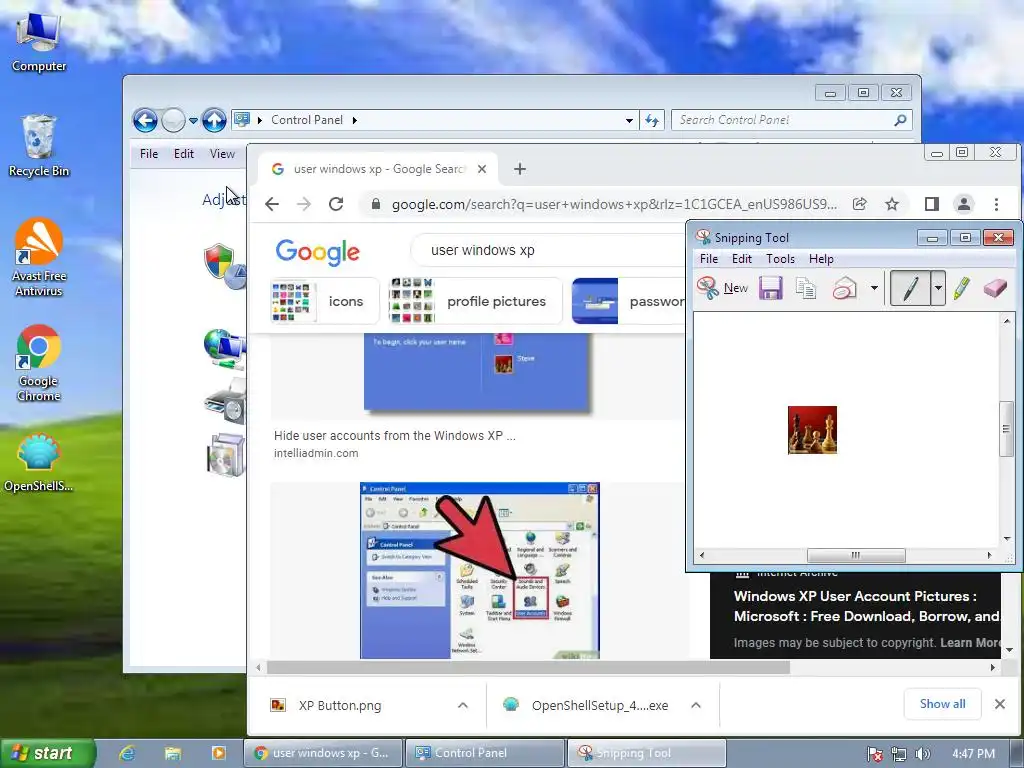Toggle the Chrome side panel icon

click(931, 204)
